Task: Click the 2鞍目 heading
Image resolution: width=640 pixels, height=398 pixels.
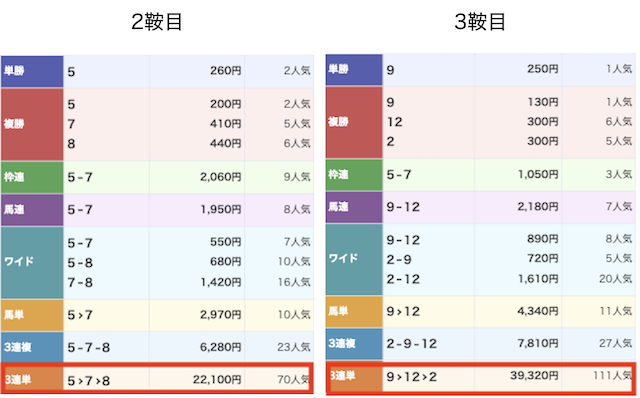Action: (x=157, y=22)
